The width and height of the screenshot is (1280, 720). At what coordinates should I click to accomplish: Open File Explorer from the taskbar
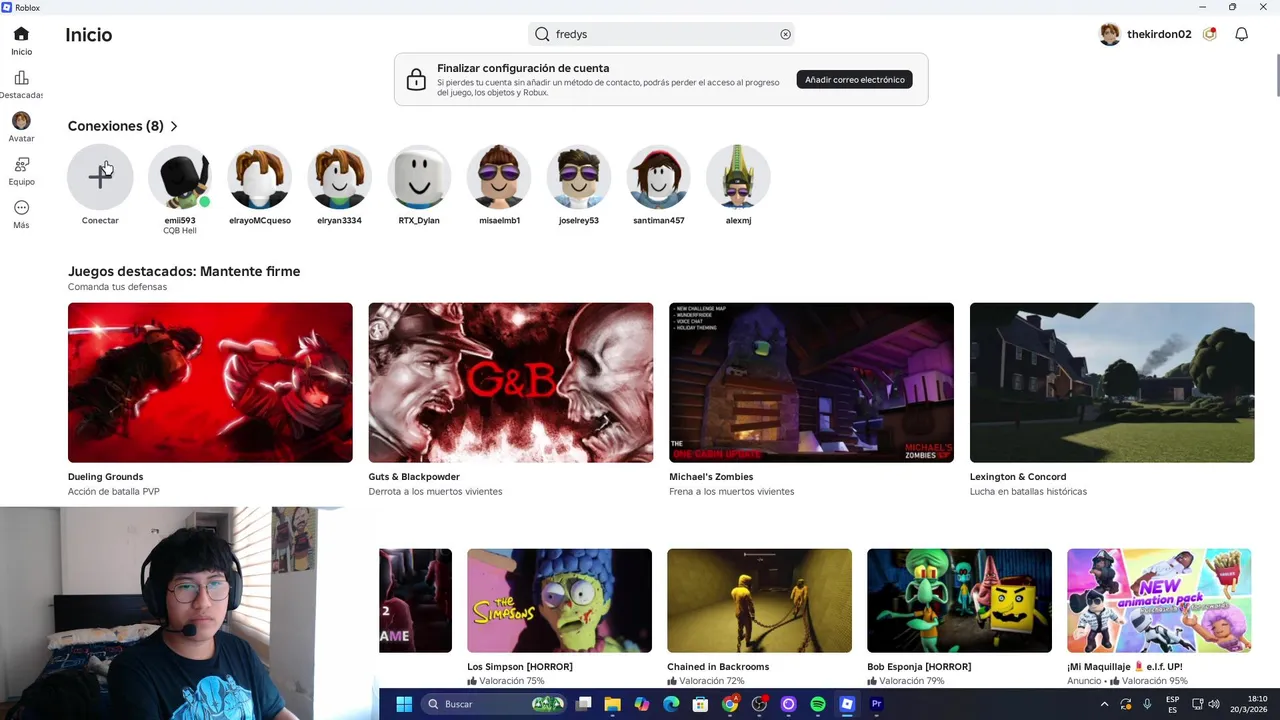tap(612, 704)
